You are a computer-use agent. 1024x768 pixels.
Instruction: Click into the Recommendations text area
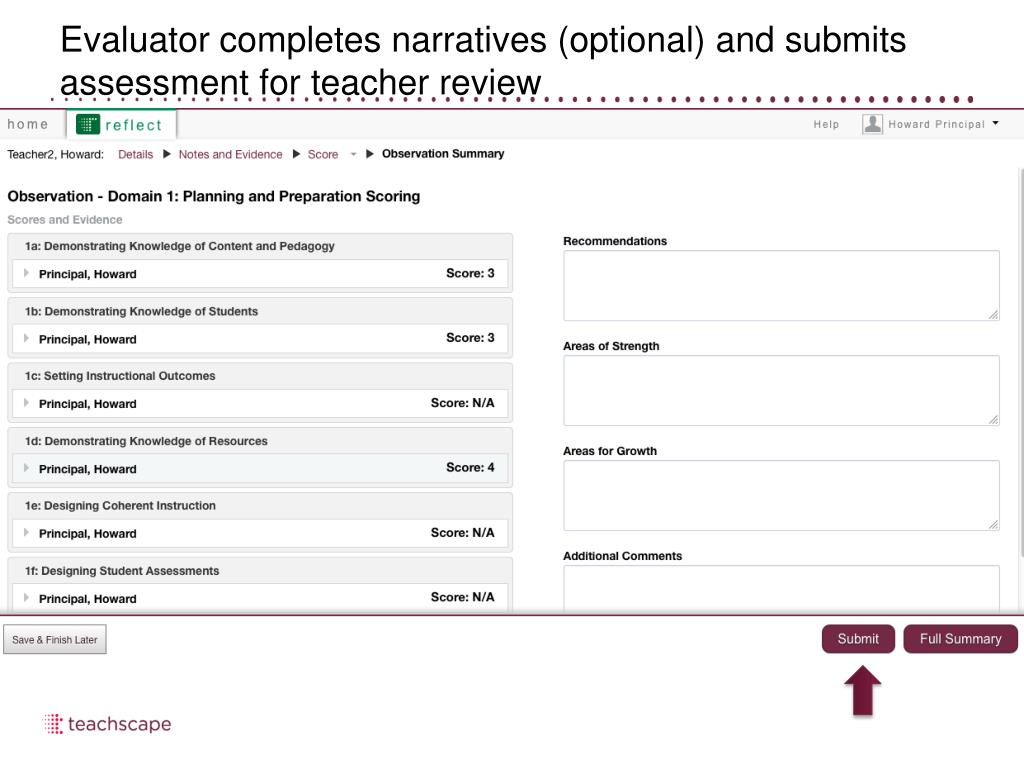click(781, 285)
